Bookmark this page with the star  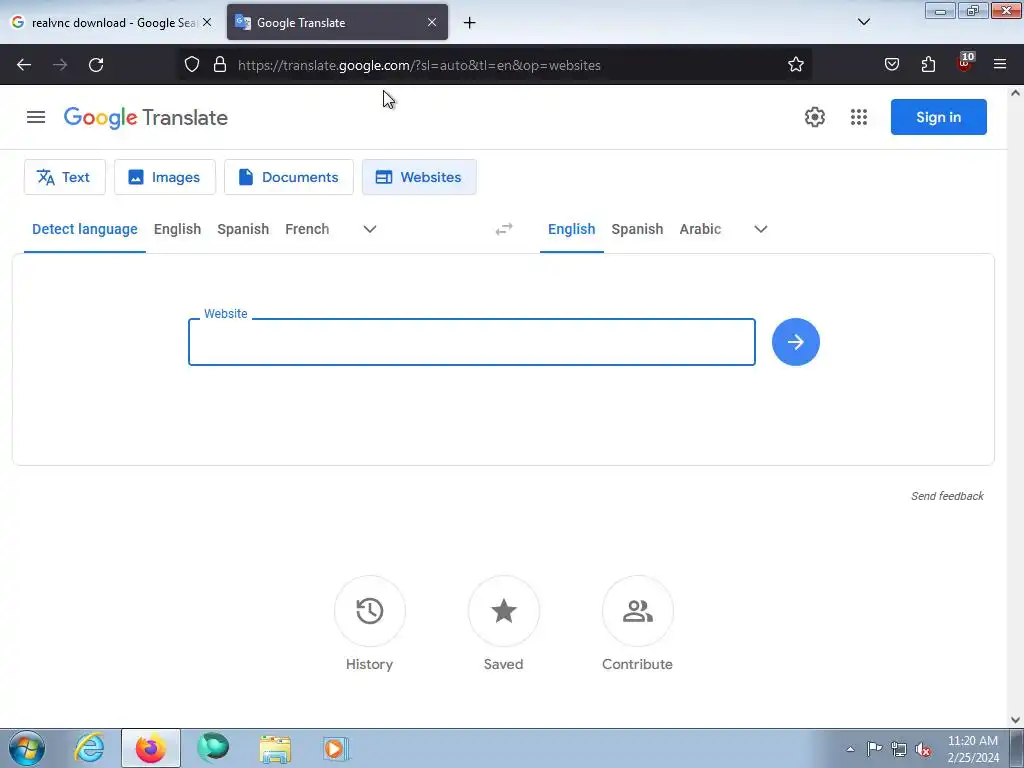point(795,65)
